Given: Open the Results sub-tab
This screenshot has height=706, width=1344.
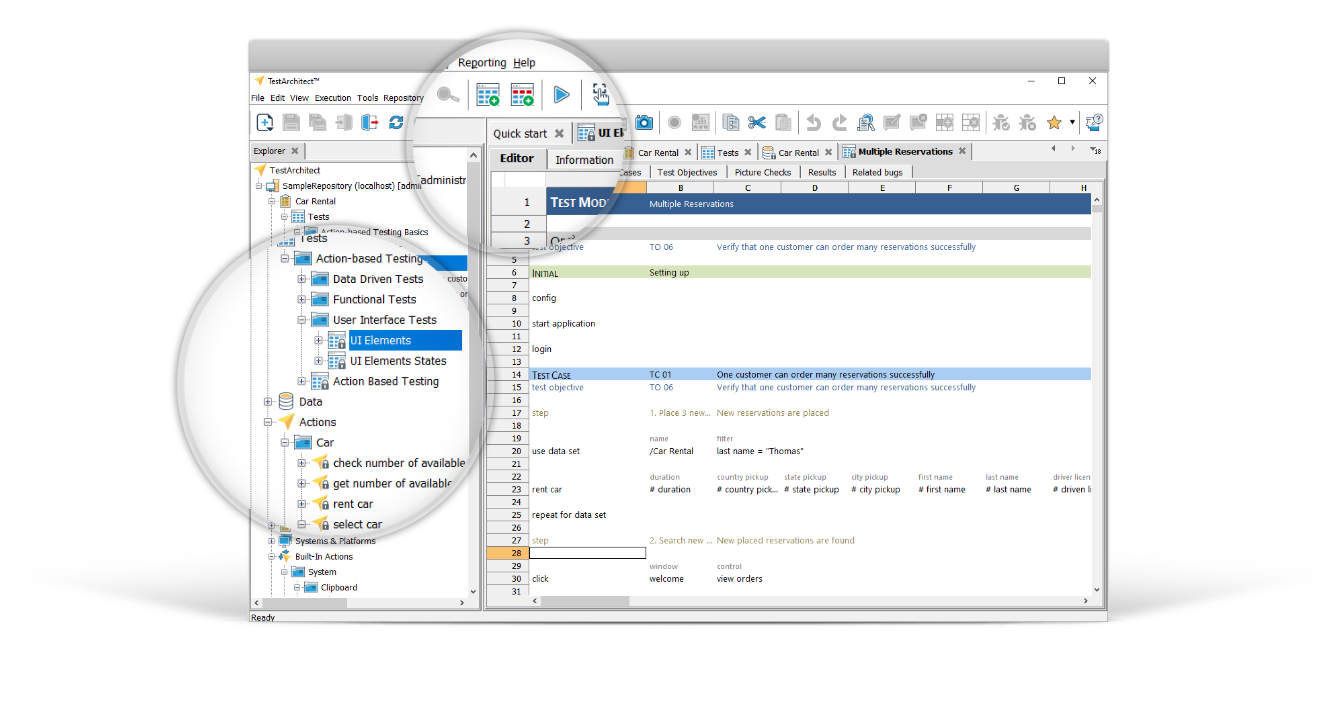Looking at the screenshot, I should 822,172.
